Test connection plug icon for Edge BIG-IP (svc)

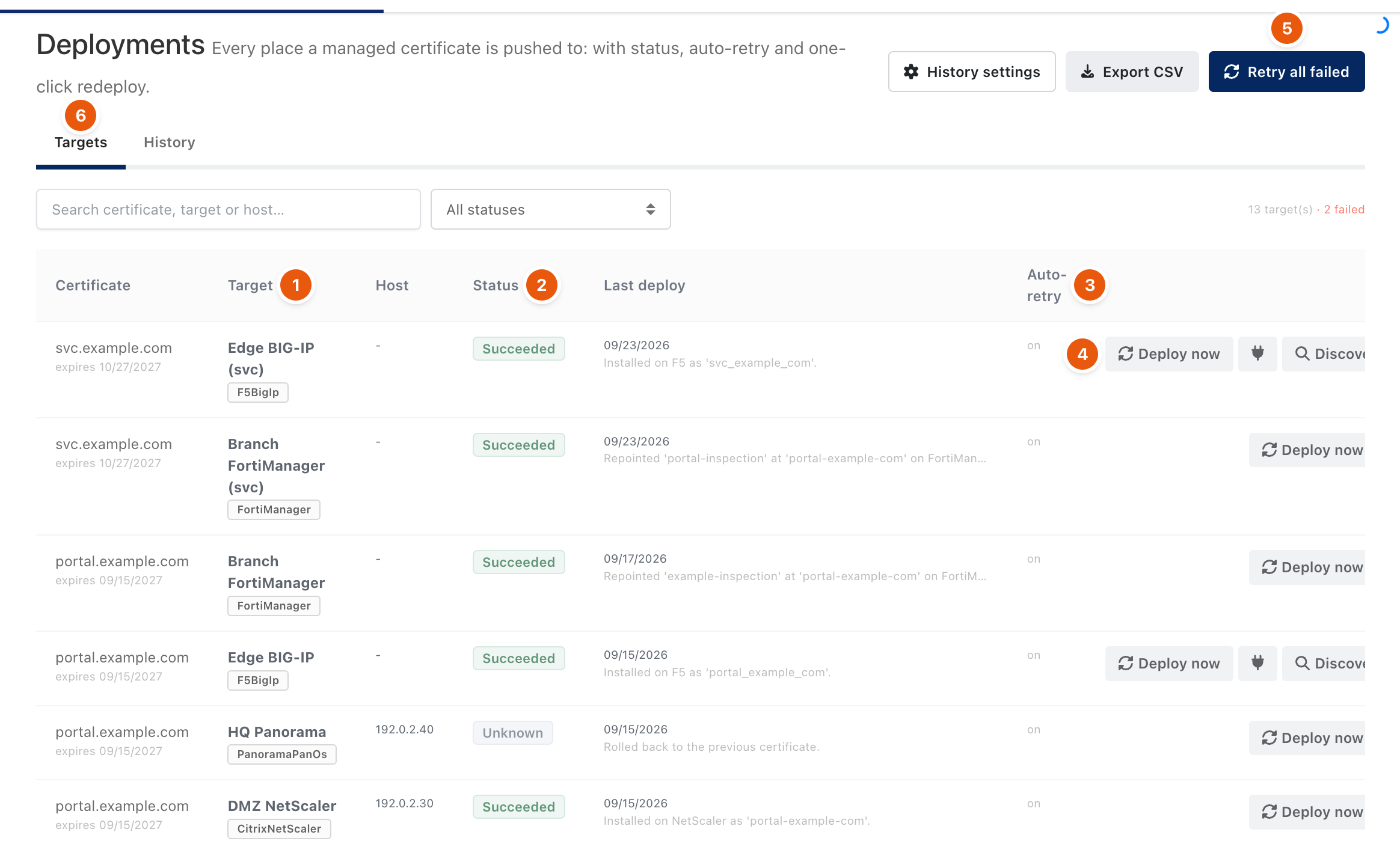[x=1258, y=354]
